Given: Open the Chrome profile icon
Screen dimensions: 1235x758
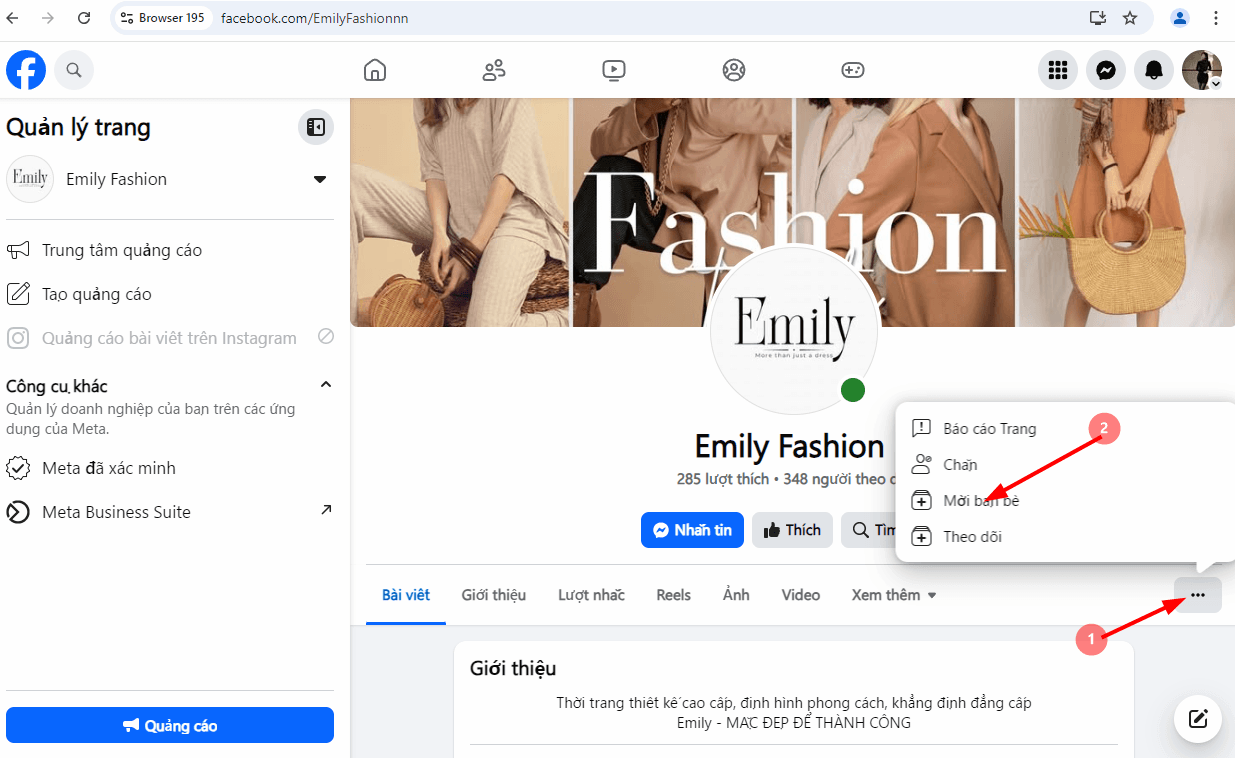Looking at the screenshot, I should (x=1180, y=18).
